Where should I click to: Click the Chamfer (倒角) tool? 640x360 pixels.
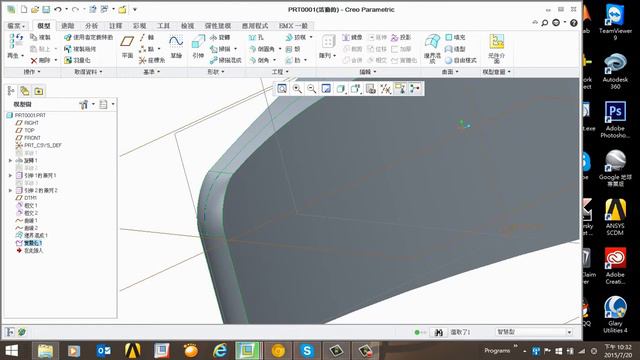tap(260, 60)
